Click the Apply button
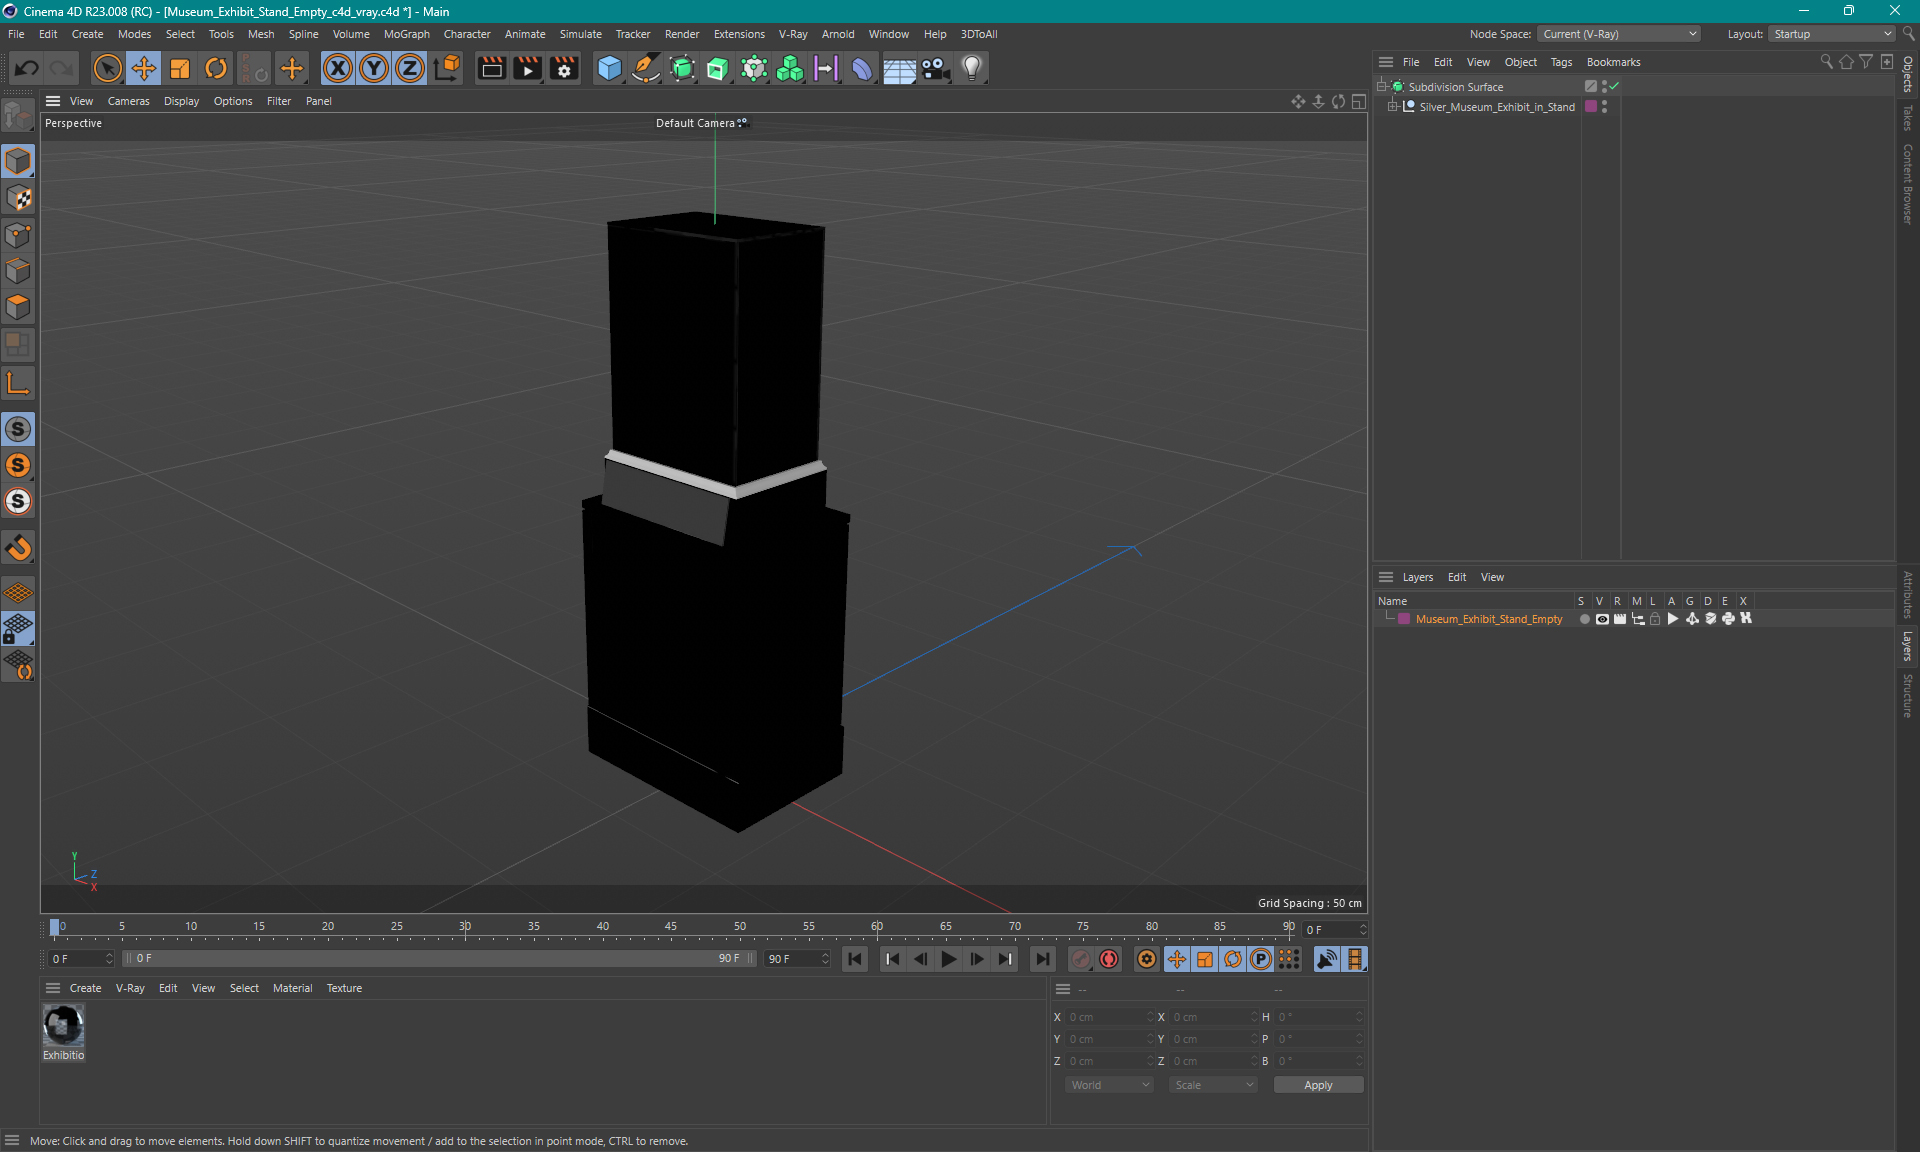Viewport: 1920px width, 1152px height. pyautogui.click(x=1318, y=1085)
